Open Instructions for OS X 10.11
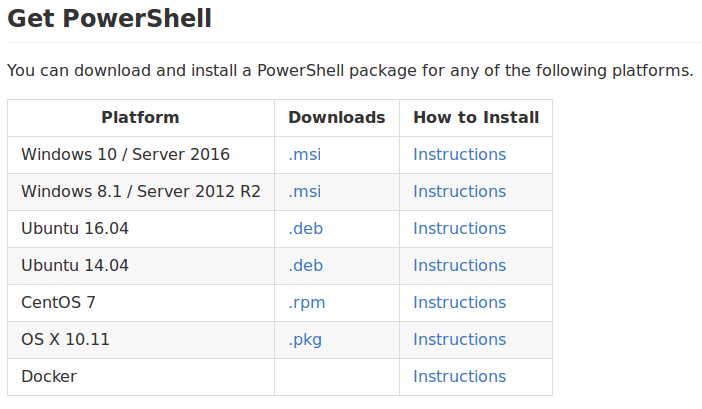This screenshot has height=409, width=702. [x=459, y=340]
